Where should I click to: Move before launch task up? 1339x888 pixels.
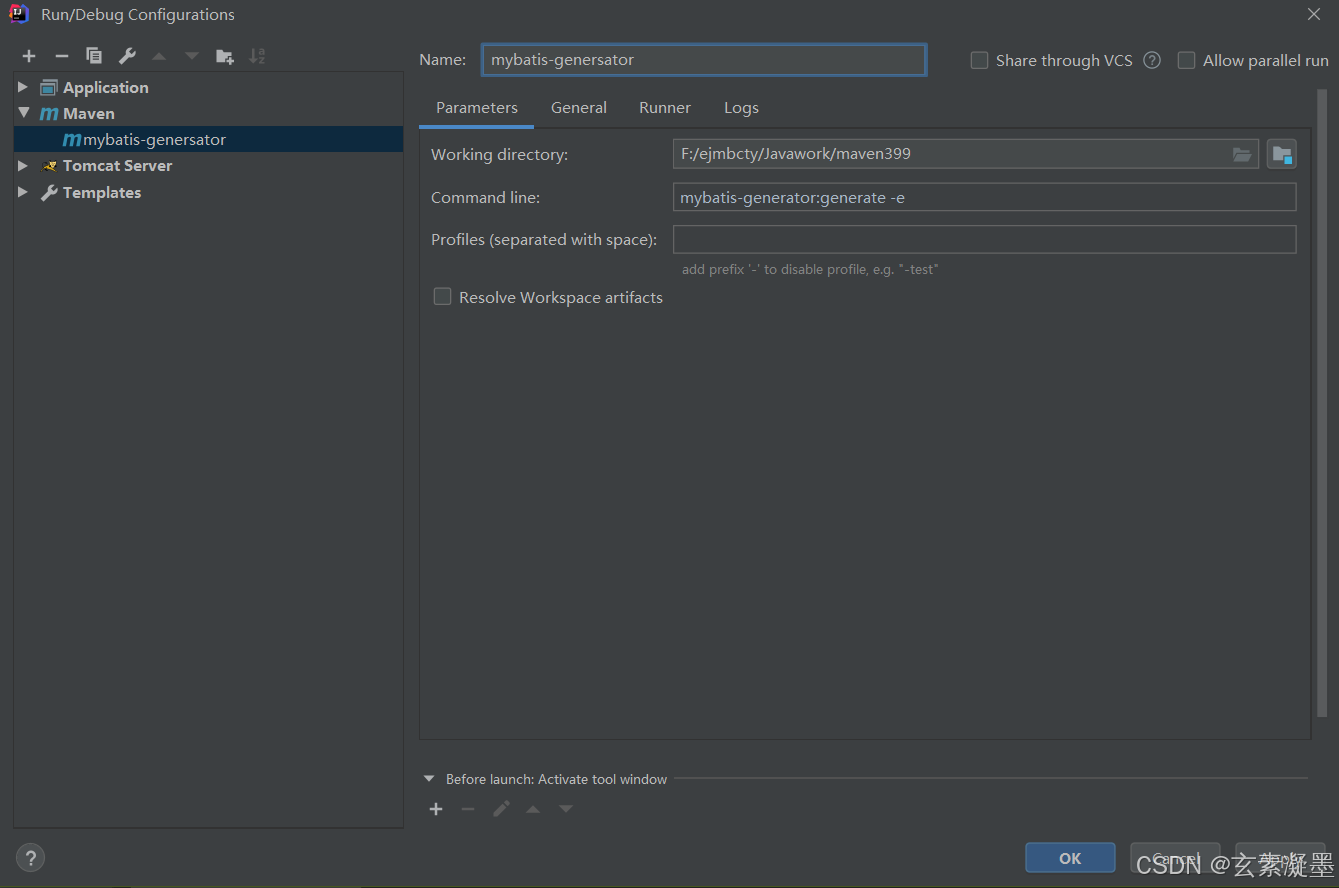(x=533, y=809)
